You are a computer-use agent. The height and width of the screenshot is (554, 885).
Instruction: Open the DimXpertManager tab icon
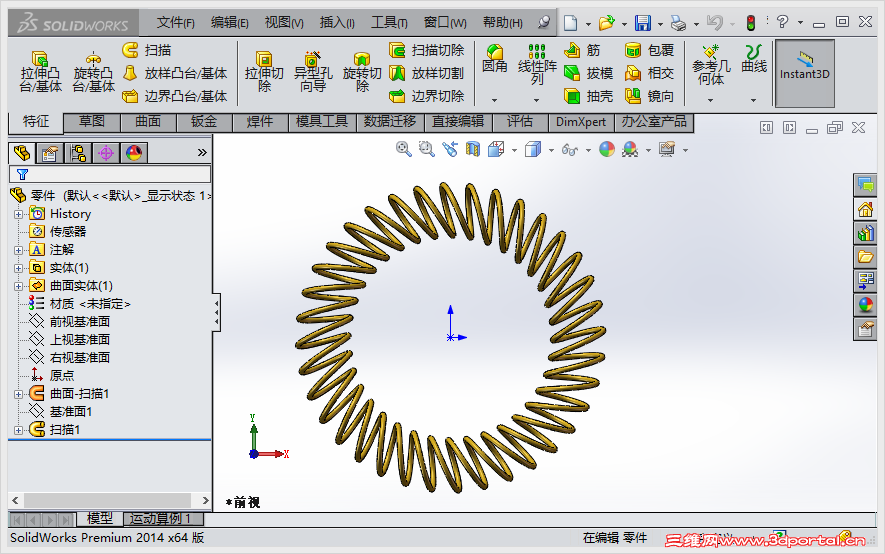pyautogui.click(x=106, y=153)
